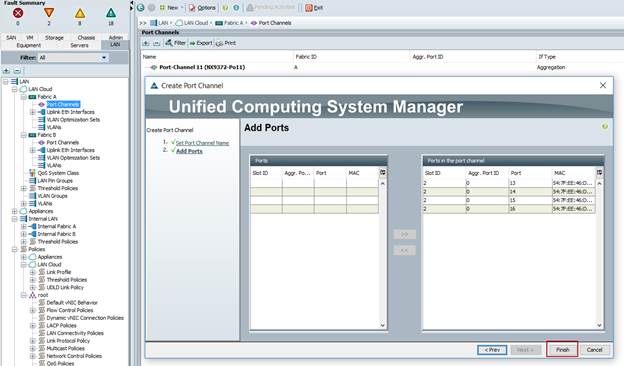Expand the Threshold Policies node under LAN Cloud
Image resolution: width=624 pixels, height=366 pixels.
coord(23,188)
